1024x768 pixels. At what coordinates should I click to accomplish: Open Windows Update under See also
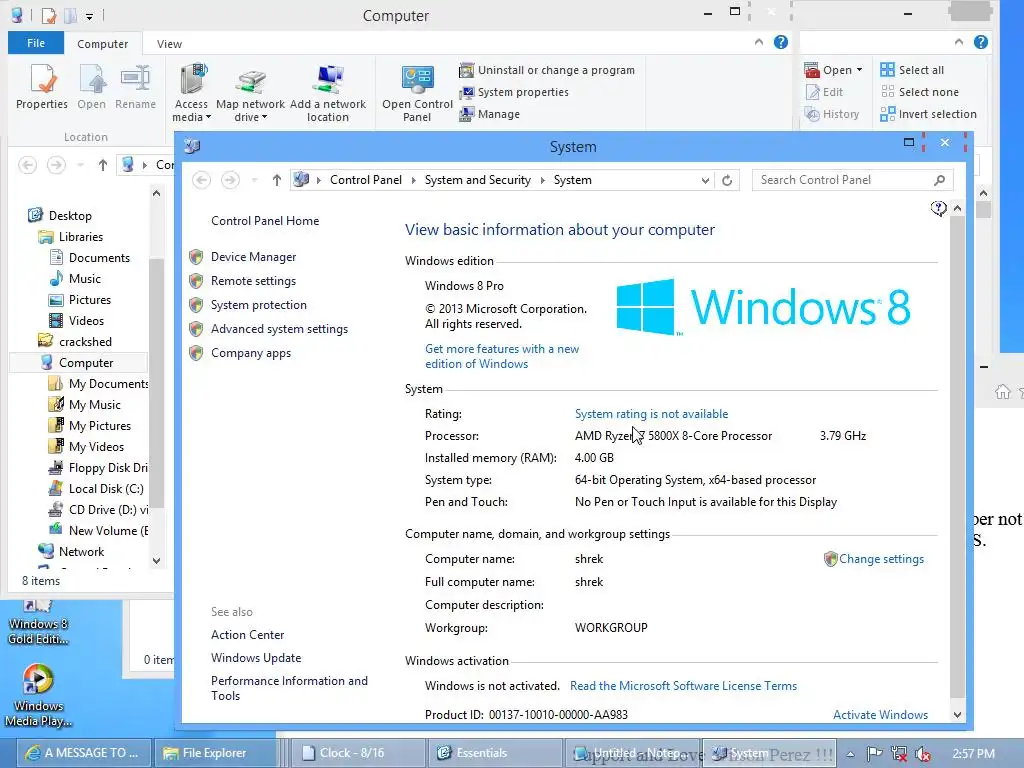pyautogui.click(x=256, y=658)
